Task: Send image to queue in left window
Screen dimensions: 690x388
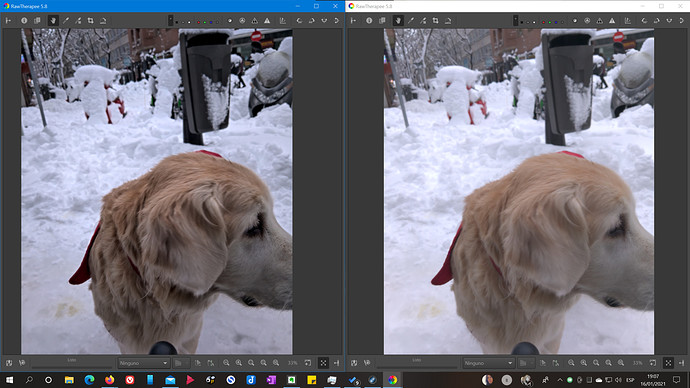Action: point(22,363)
